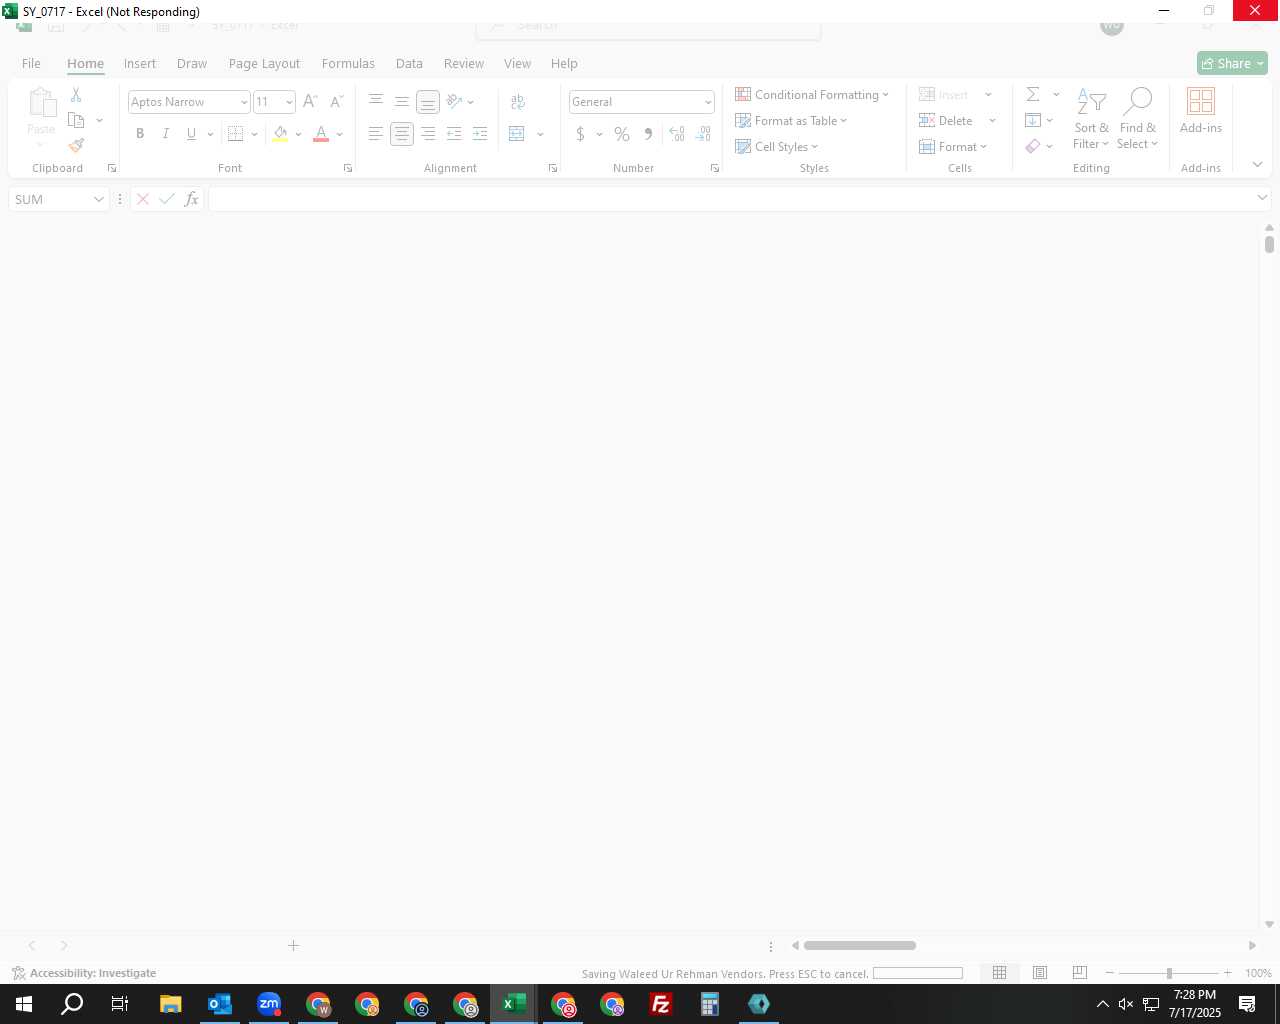Apply the Percent Style format
The height and width of the screenshot is (1024, 1280).
622,134
